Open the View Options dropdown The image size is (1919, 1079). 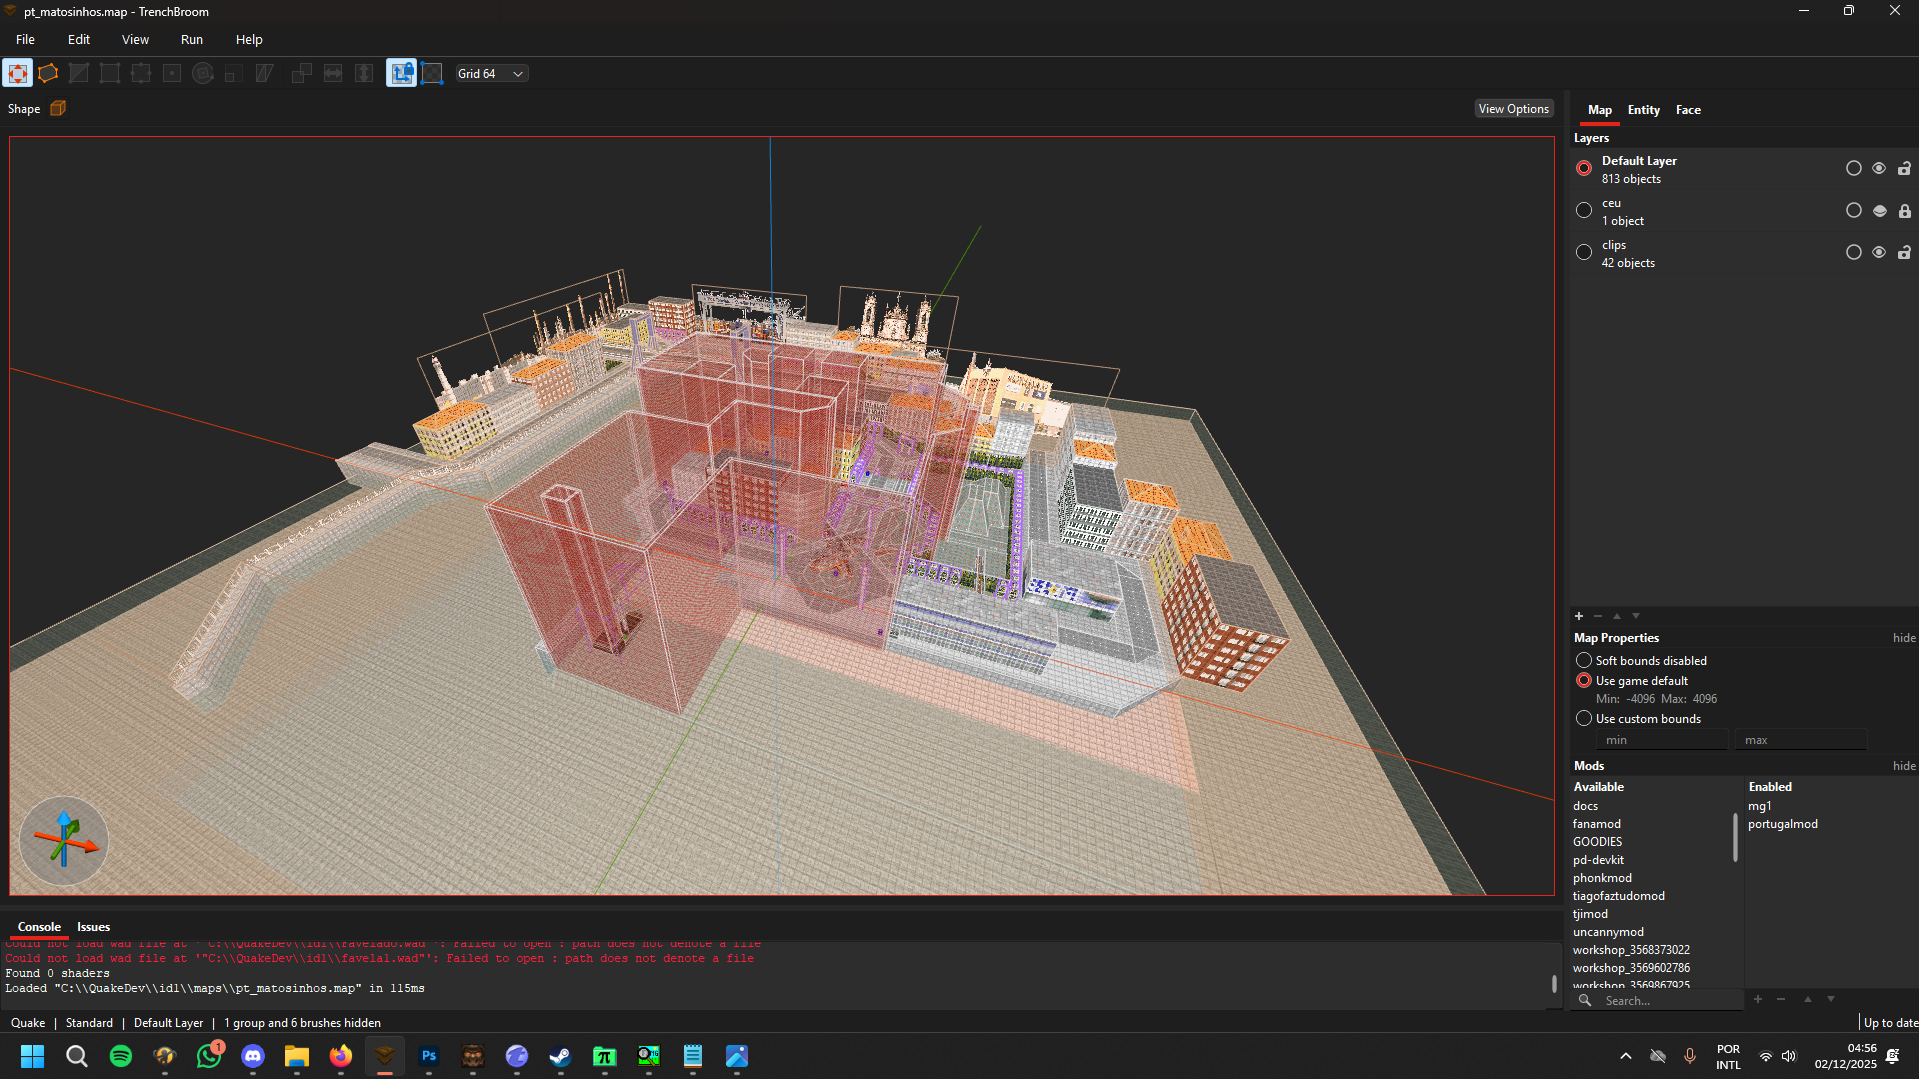click(1513, 109)
